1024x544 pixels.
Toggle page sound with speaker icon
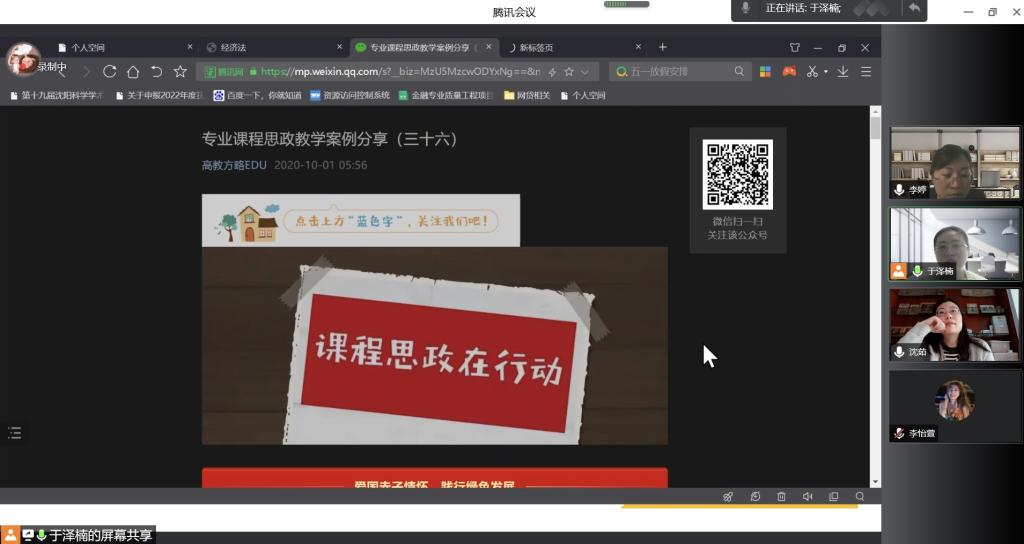(x=807, y=496)
